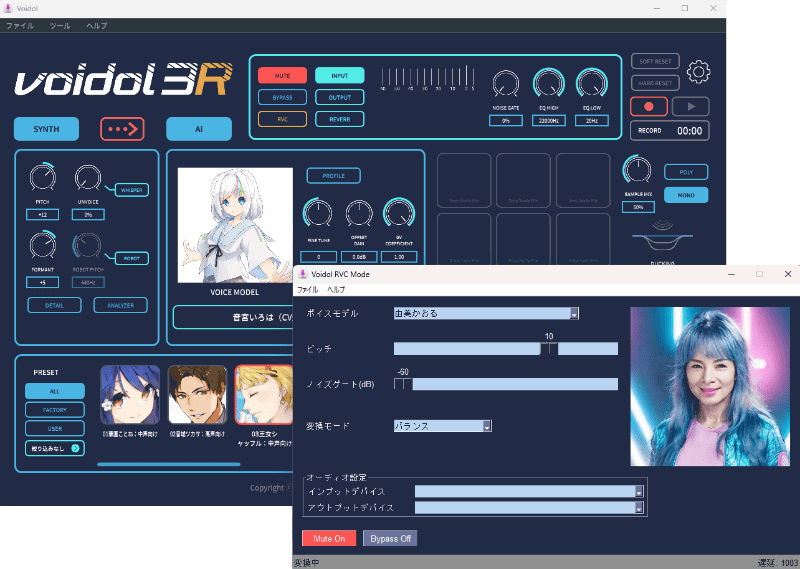The width and height of the screenshot is (800, 569).
Task: Toggle the INPUT button
Action: (x=339, y=76)
